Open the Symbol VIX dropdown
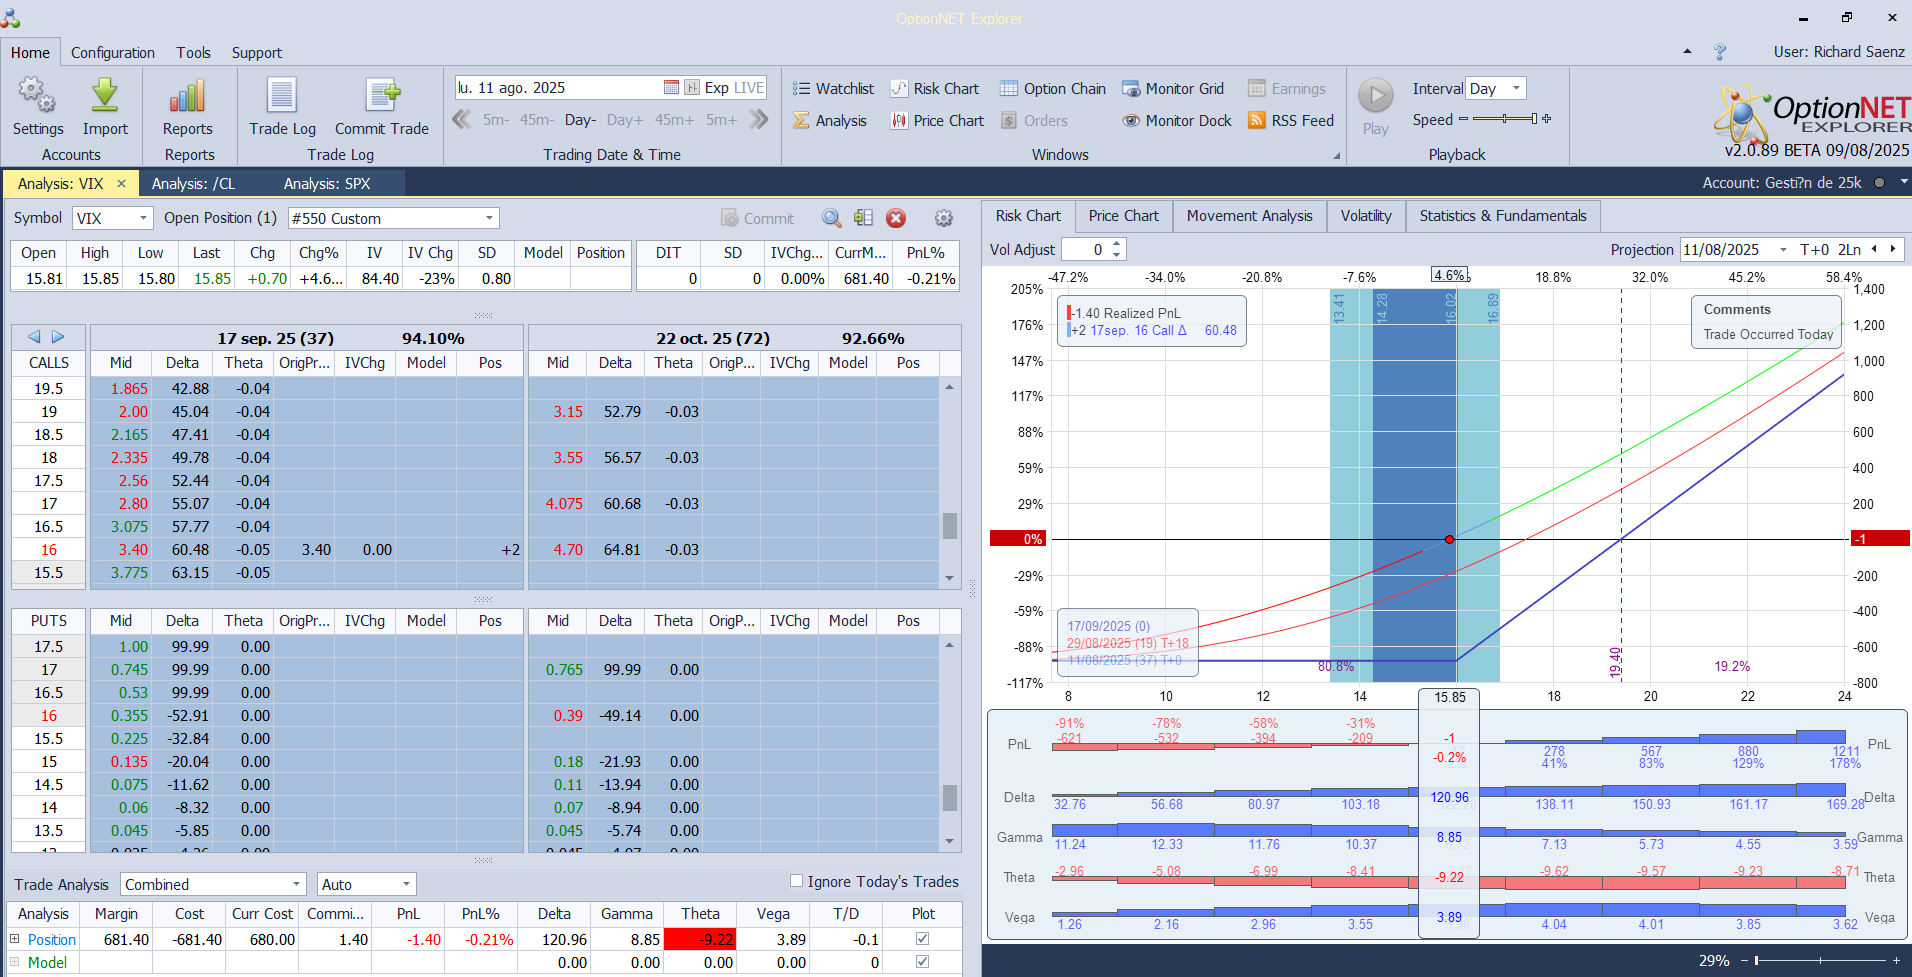 [x=143, y=218]
